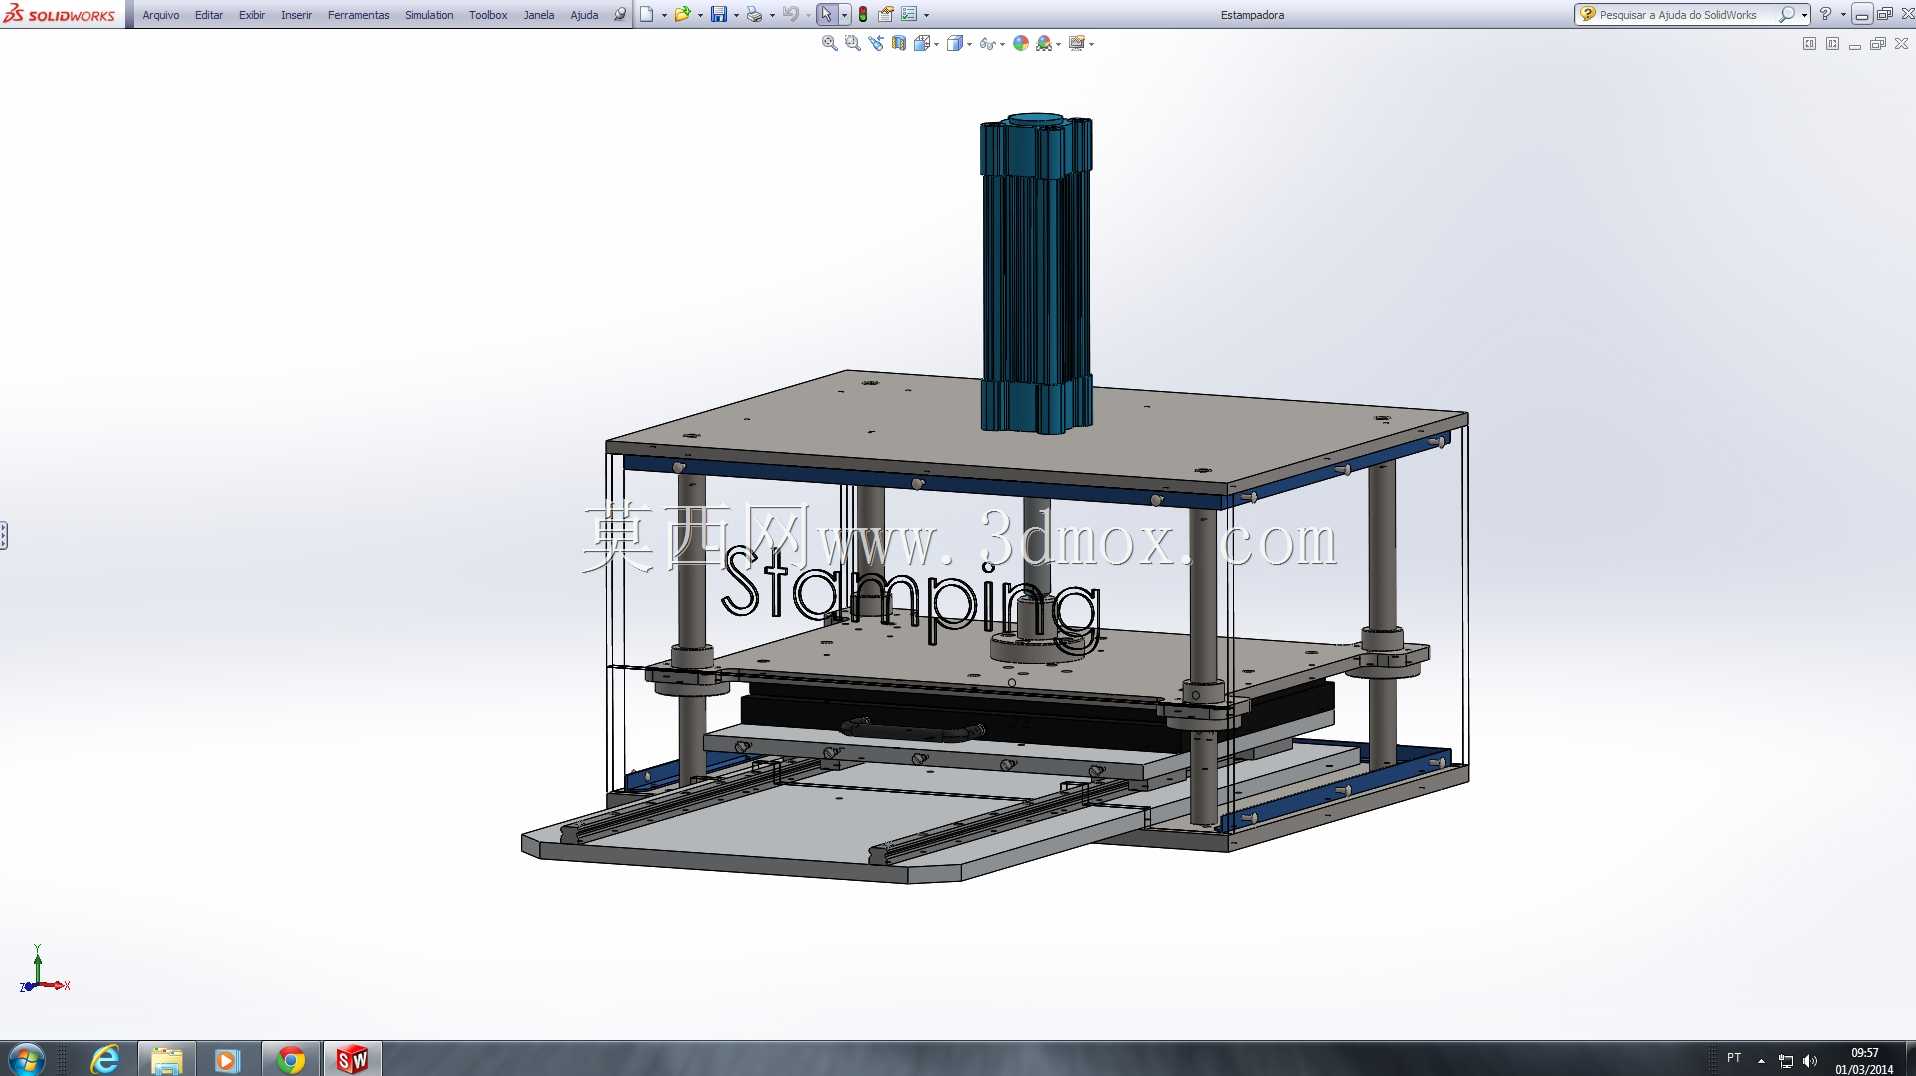Save the document with floppy icon
Screen dimensions: 1916x1076
click(x=718, y=14)
